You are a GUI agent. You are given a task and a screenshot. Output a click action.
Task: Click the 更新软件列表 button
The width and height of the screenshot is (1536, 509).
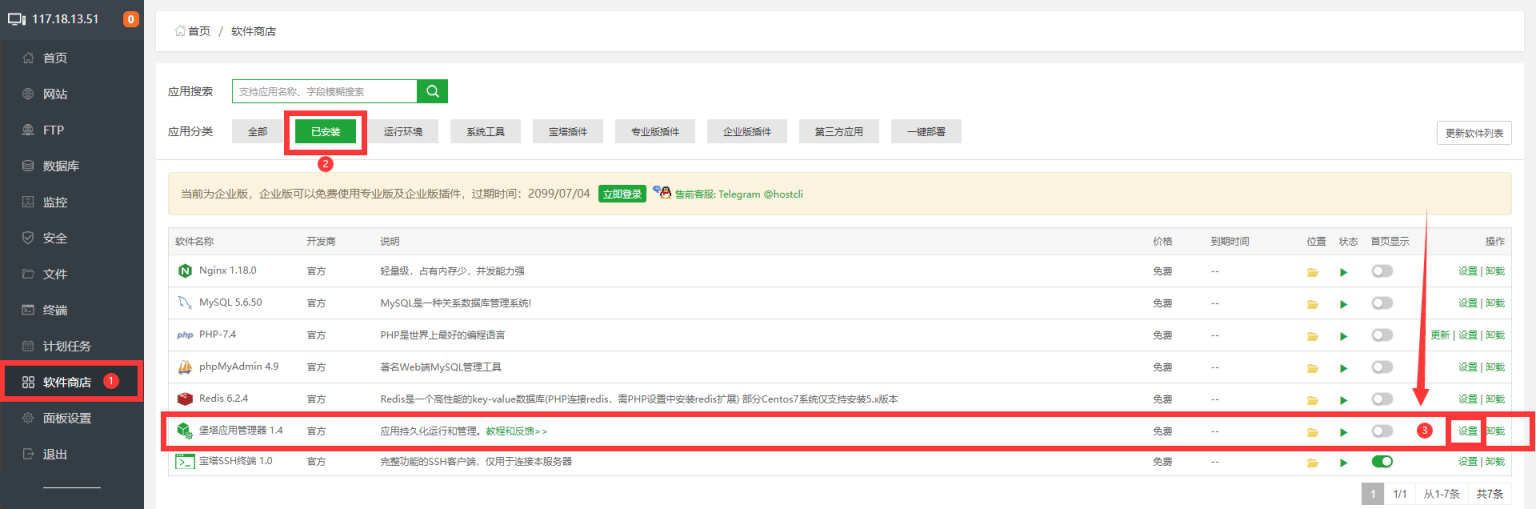click(x=1473, y=133)
